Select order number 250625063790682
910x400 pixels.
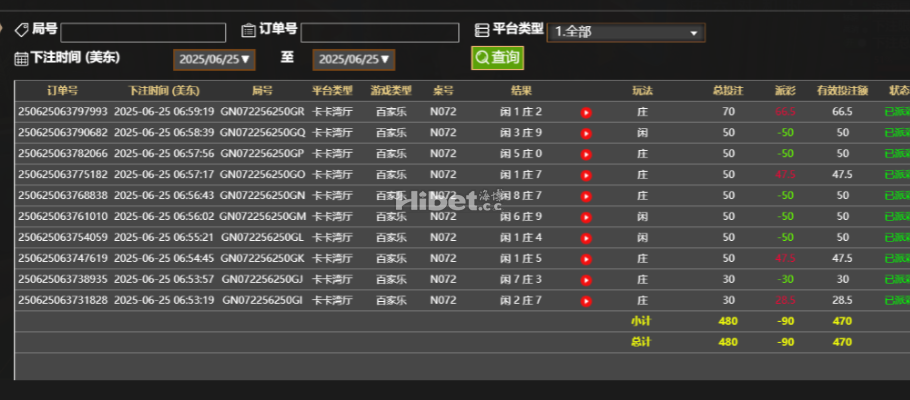pos(63,132)
